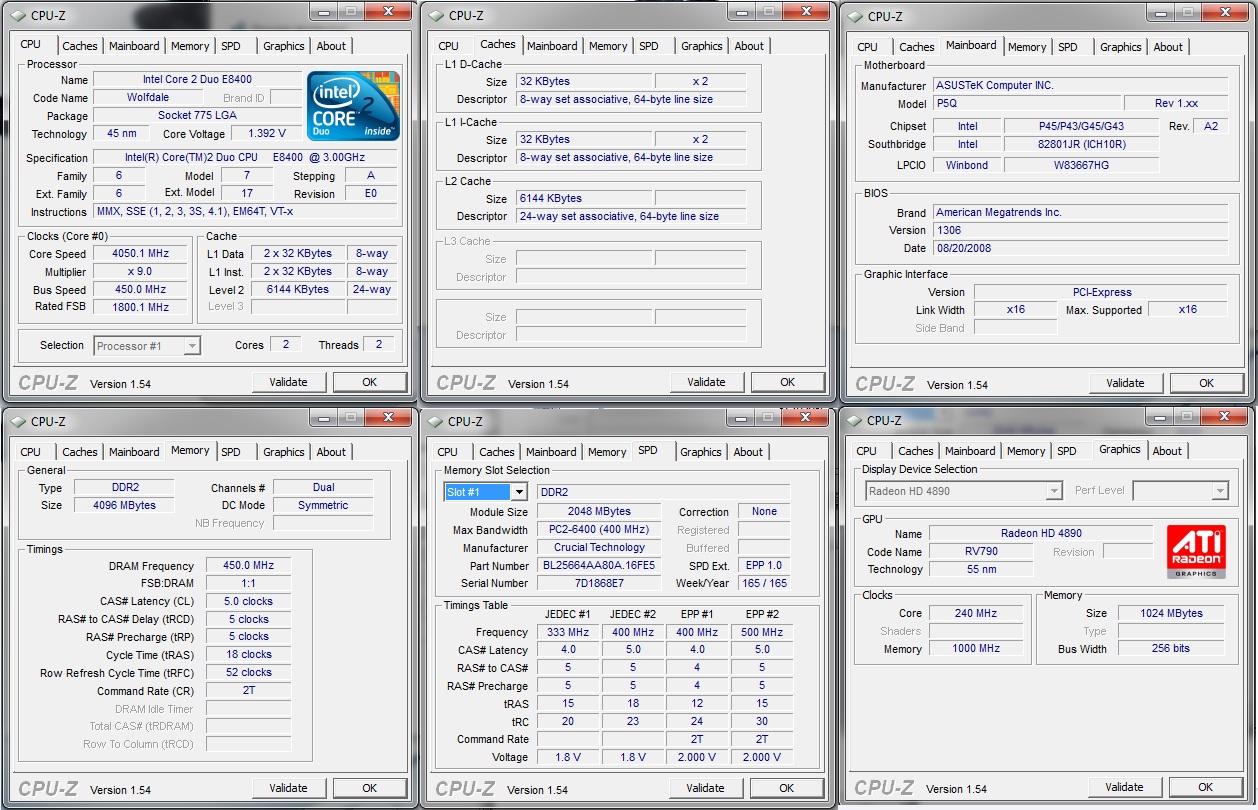The width and height of the screenshot is (1258, 810).
Task: Click the FSB:DRAM 1:1 field
Action: tap(248, 584)
